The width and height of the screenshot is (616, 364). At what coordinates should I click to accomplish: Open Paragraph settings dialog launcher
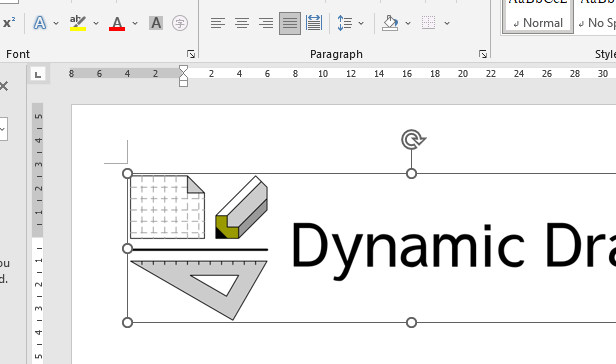pyautogui.click(x=483, y=54)
